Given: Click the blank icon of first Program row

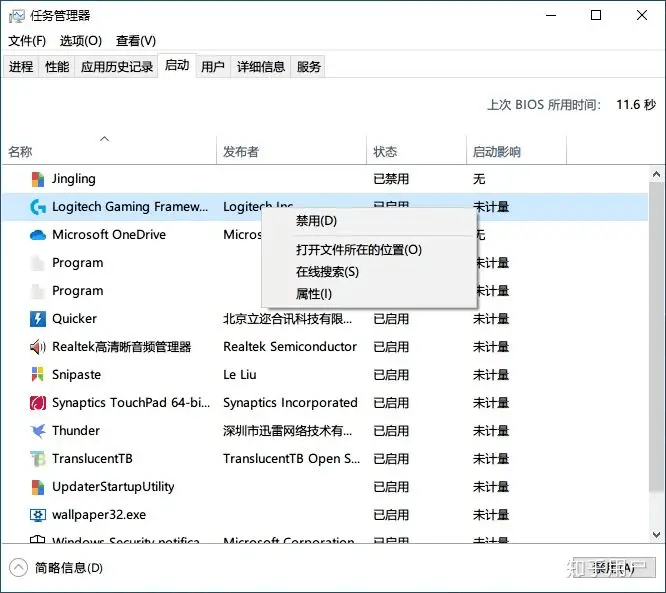Looking at the screenshot, I should [38, 263].
